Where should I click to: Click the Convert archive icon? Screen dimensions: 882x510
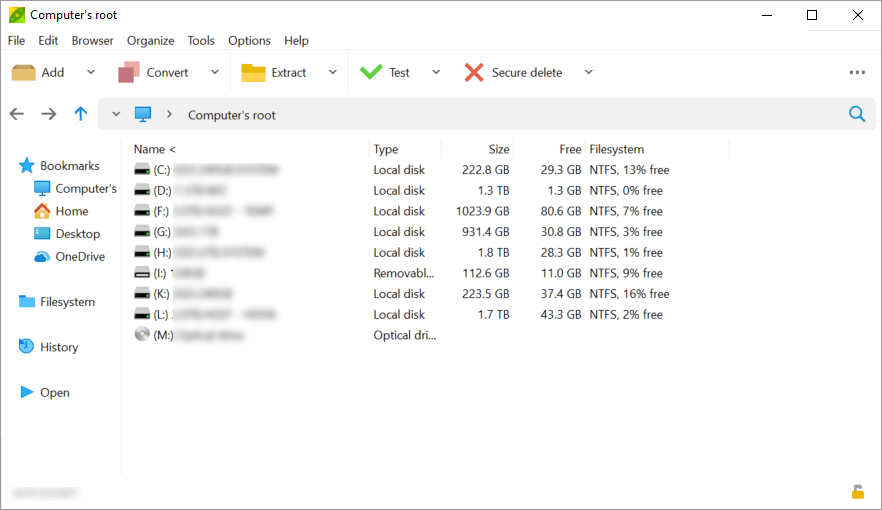click(129, 73)
